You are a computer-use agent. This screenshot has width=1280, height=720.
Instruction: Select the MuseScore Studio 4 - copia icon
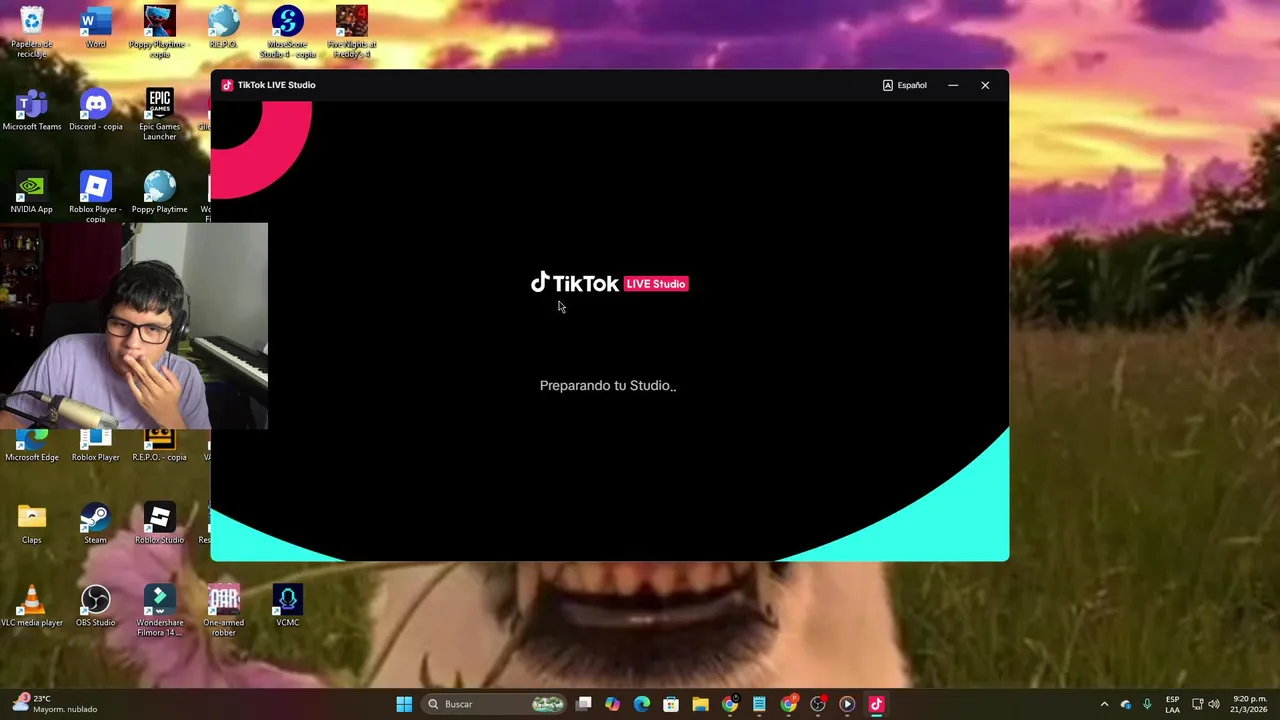point(287,31)
